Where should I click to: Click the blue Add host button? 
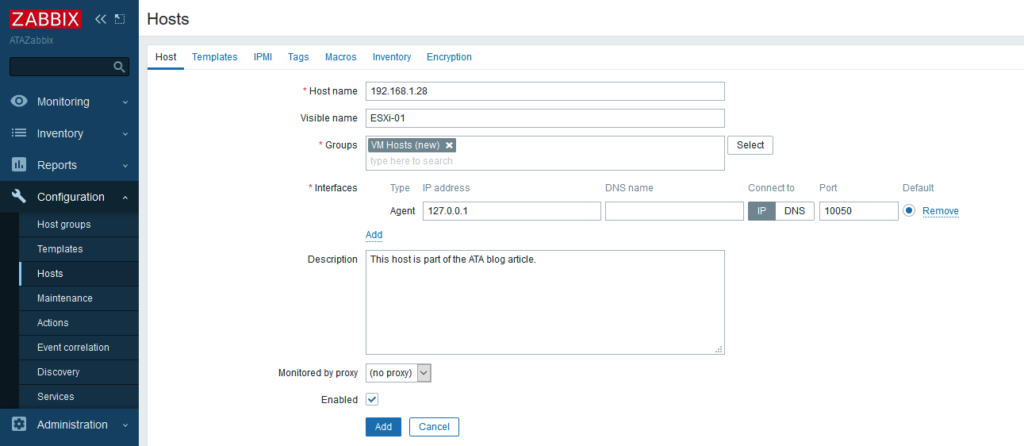point(383,427)
